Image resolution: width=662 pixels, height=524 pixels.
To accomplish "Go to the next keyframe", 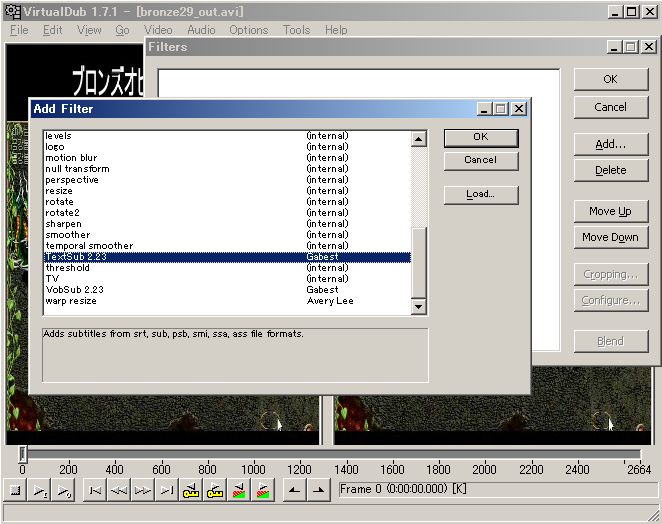I will 215,490.
